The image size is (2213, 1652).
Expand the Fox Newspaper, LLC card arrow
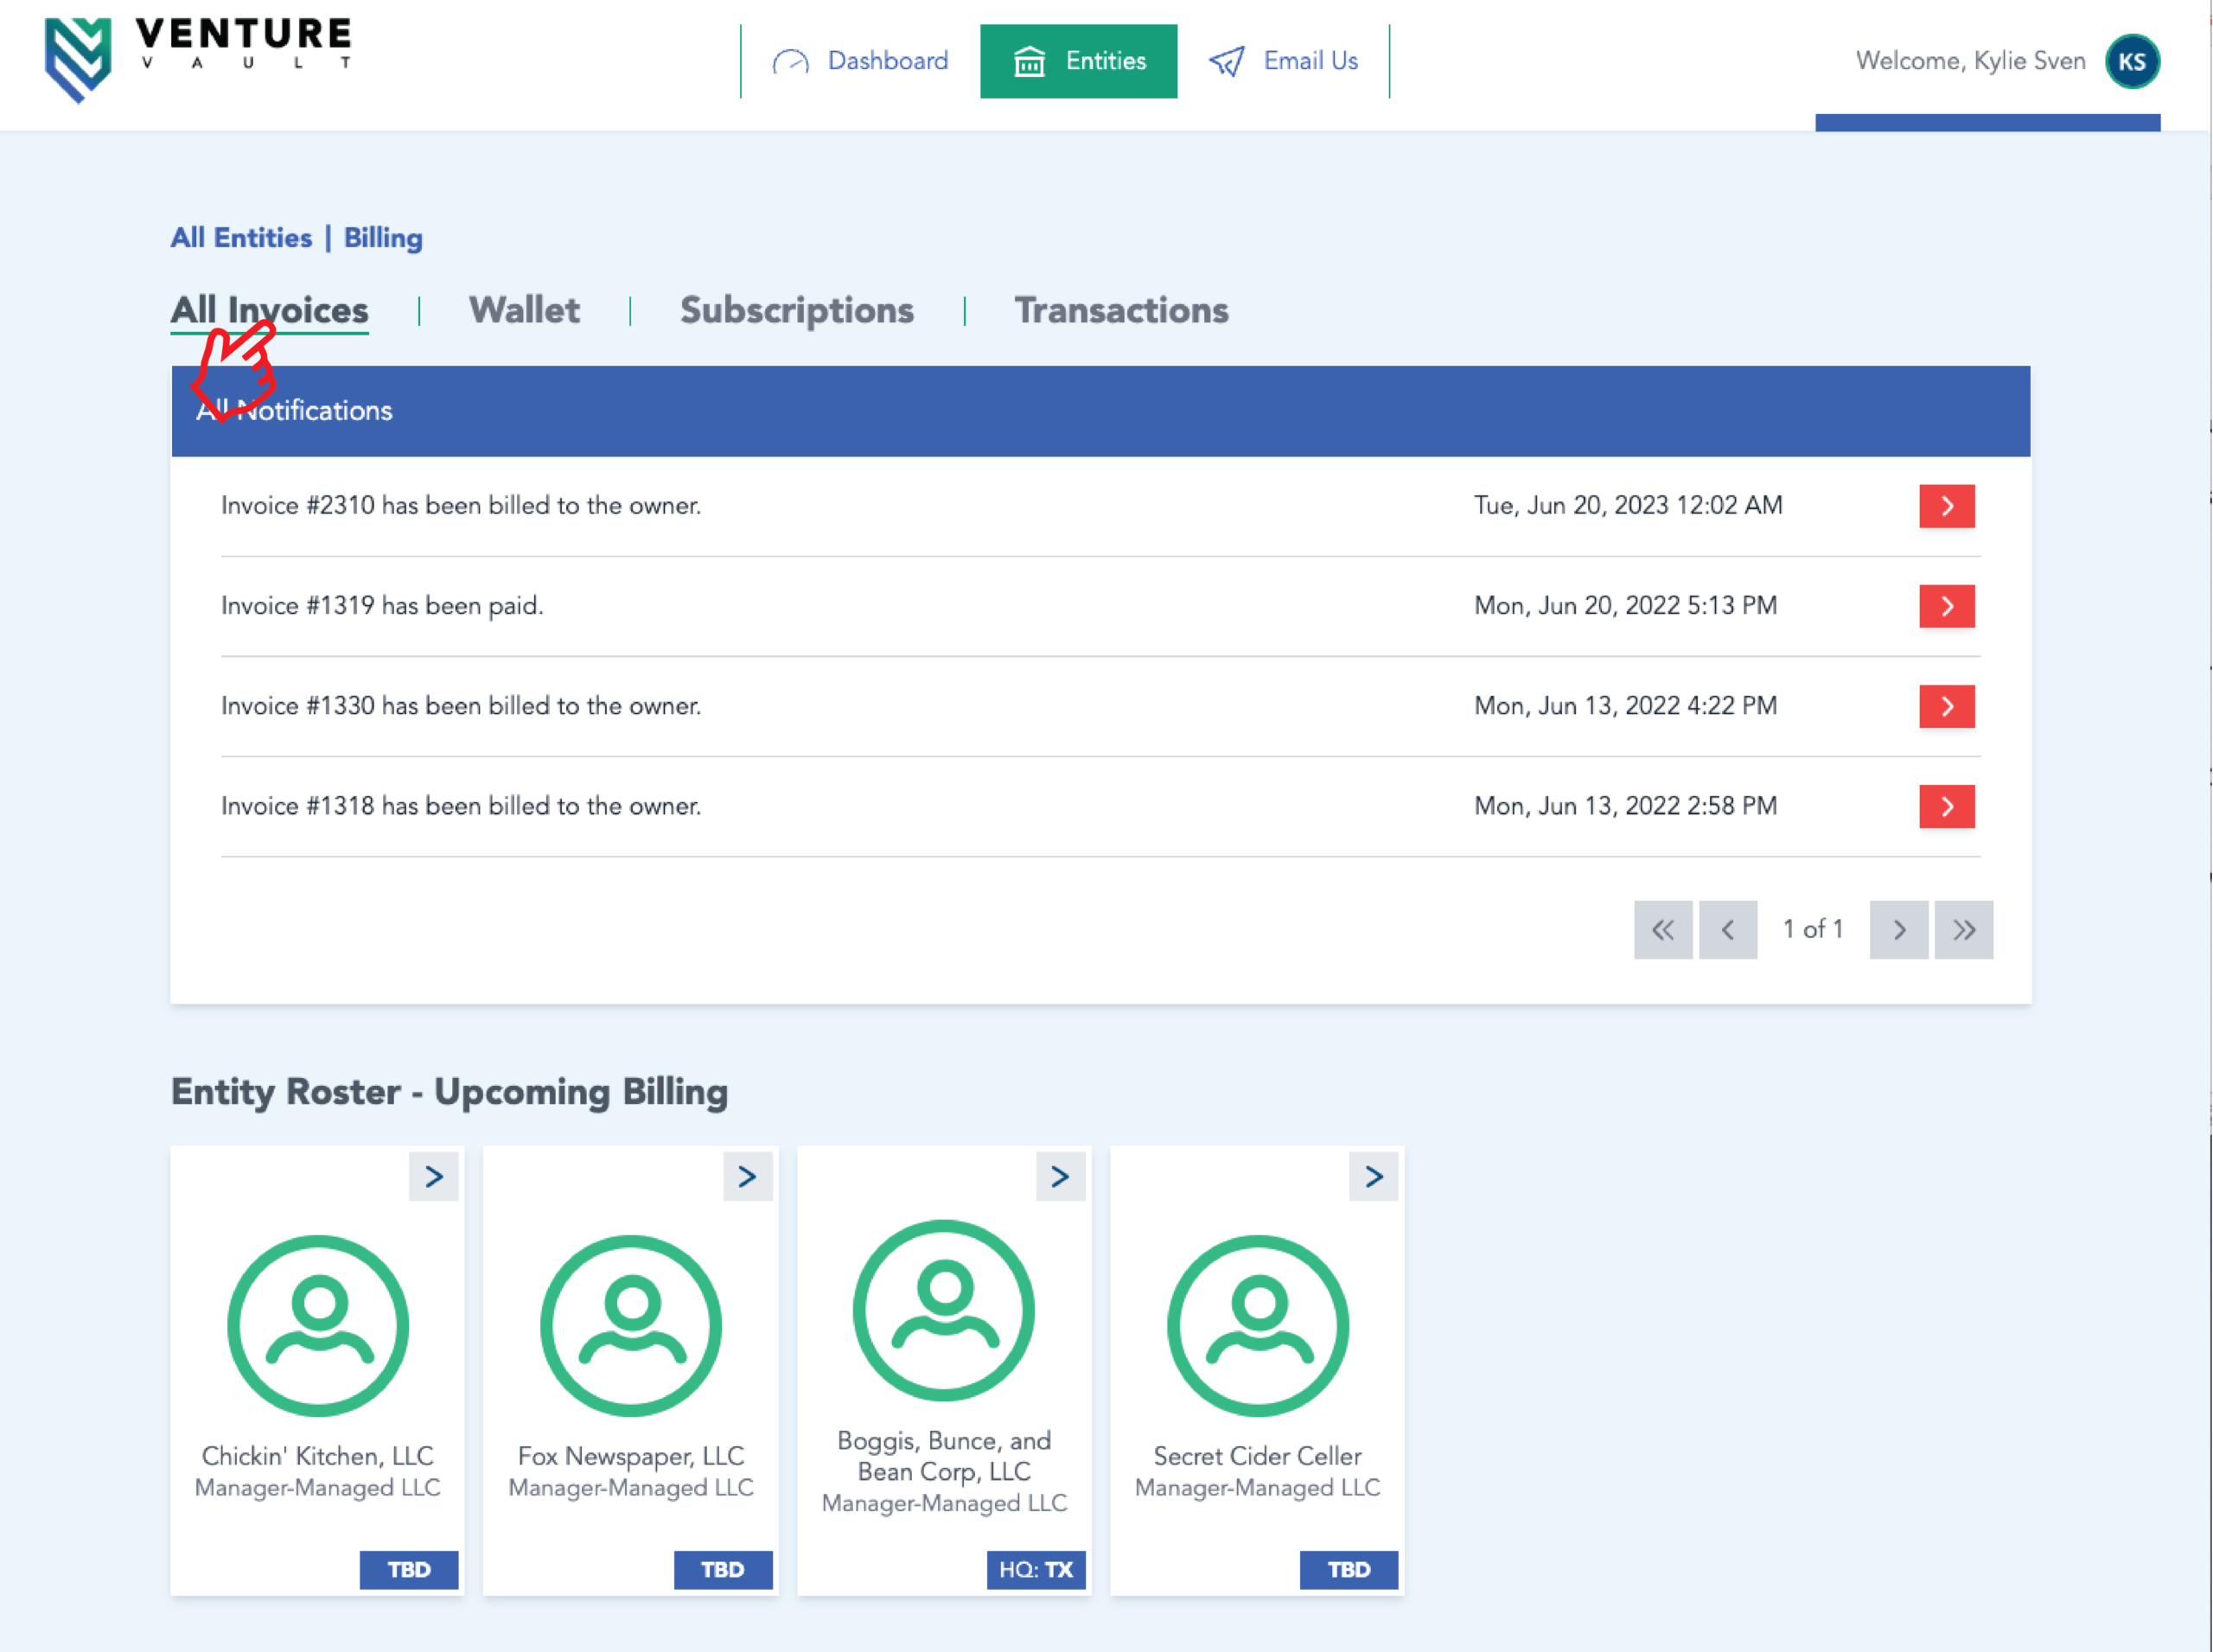coord(747,1176)
